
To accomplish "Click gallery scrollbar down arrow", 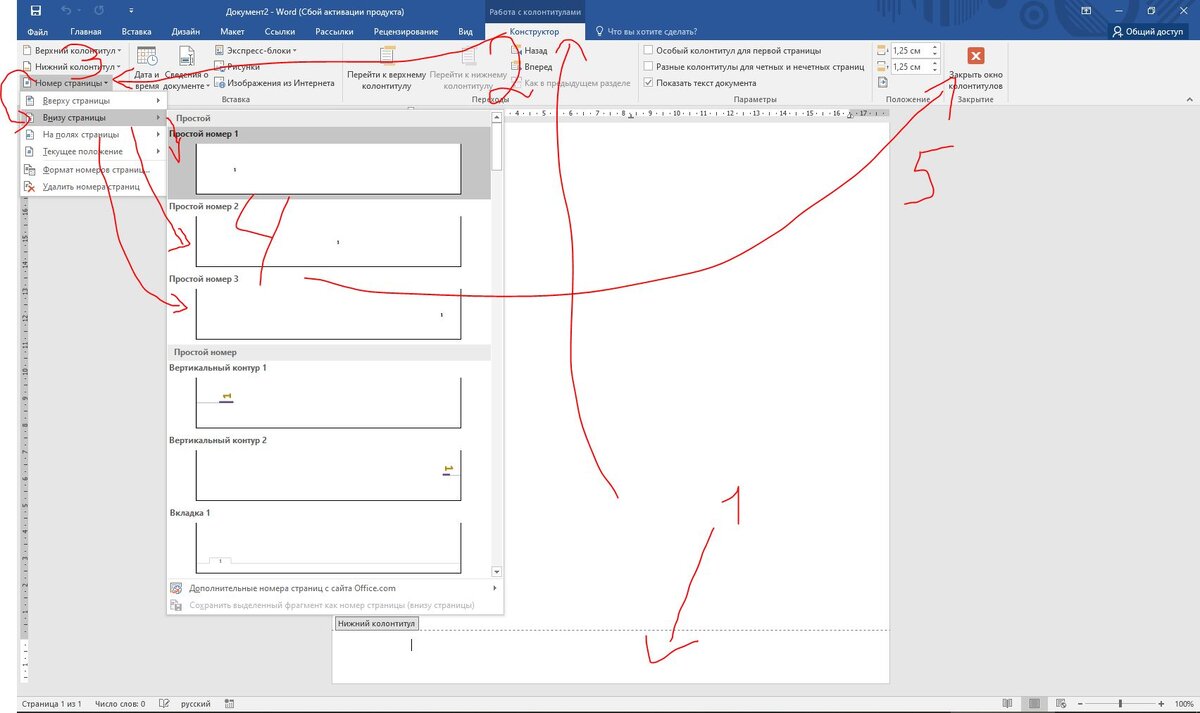I will 497,571.
